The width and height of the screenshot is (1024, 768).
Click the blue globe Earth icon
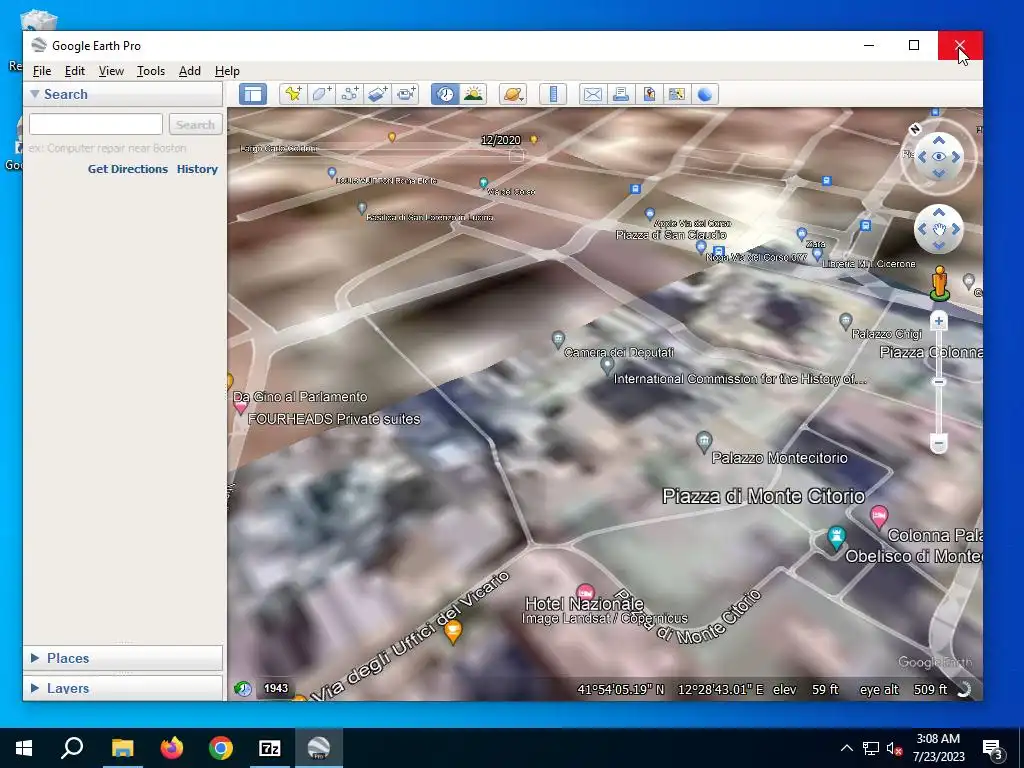(x=705, y=94)
